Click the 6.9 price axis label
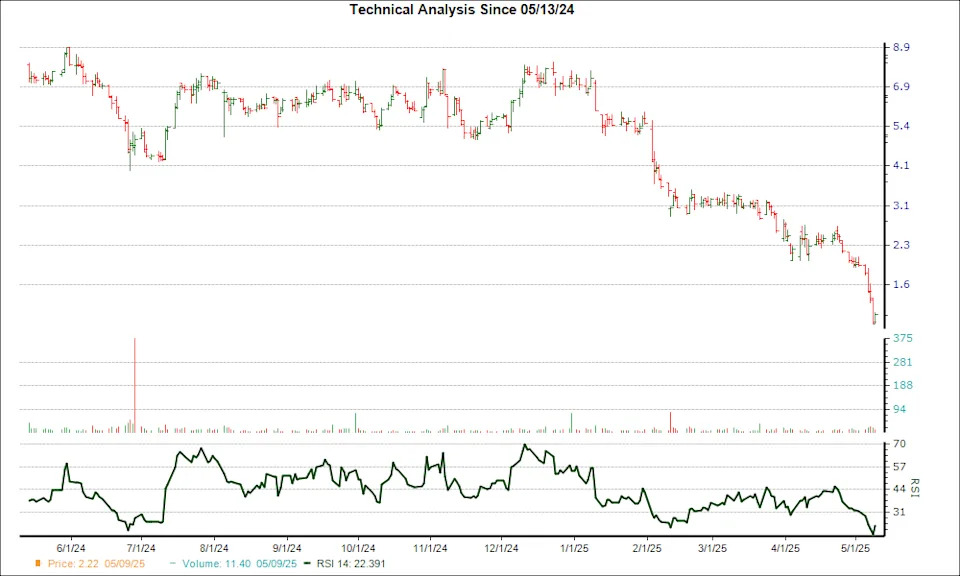Viewport: 960px width, 576px height. point(901,87)
